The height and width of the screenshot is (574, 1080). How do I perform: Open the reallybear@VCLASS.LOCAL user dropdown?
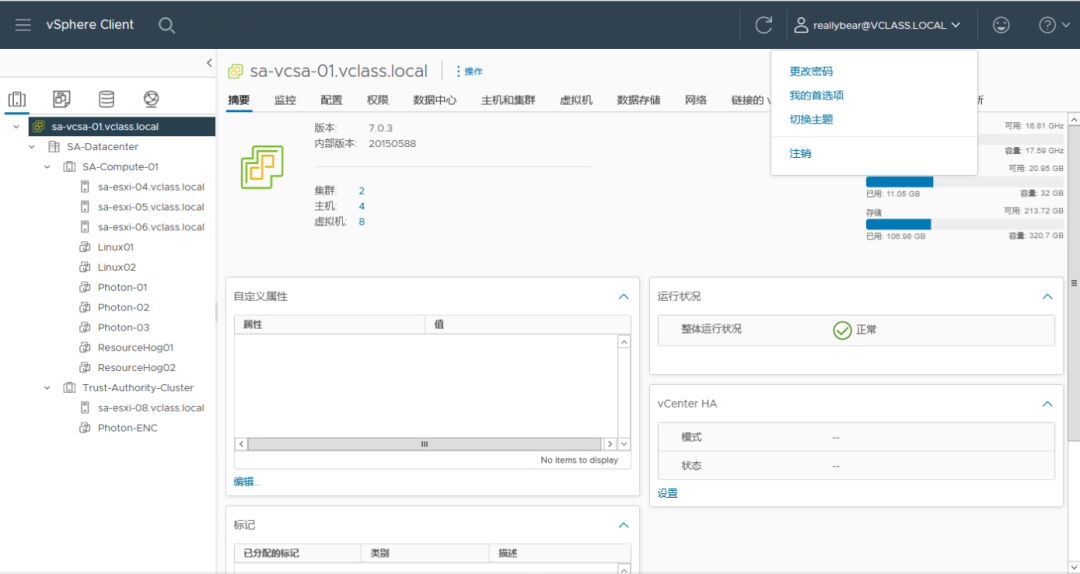coord(877,25)
